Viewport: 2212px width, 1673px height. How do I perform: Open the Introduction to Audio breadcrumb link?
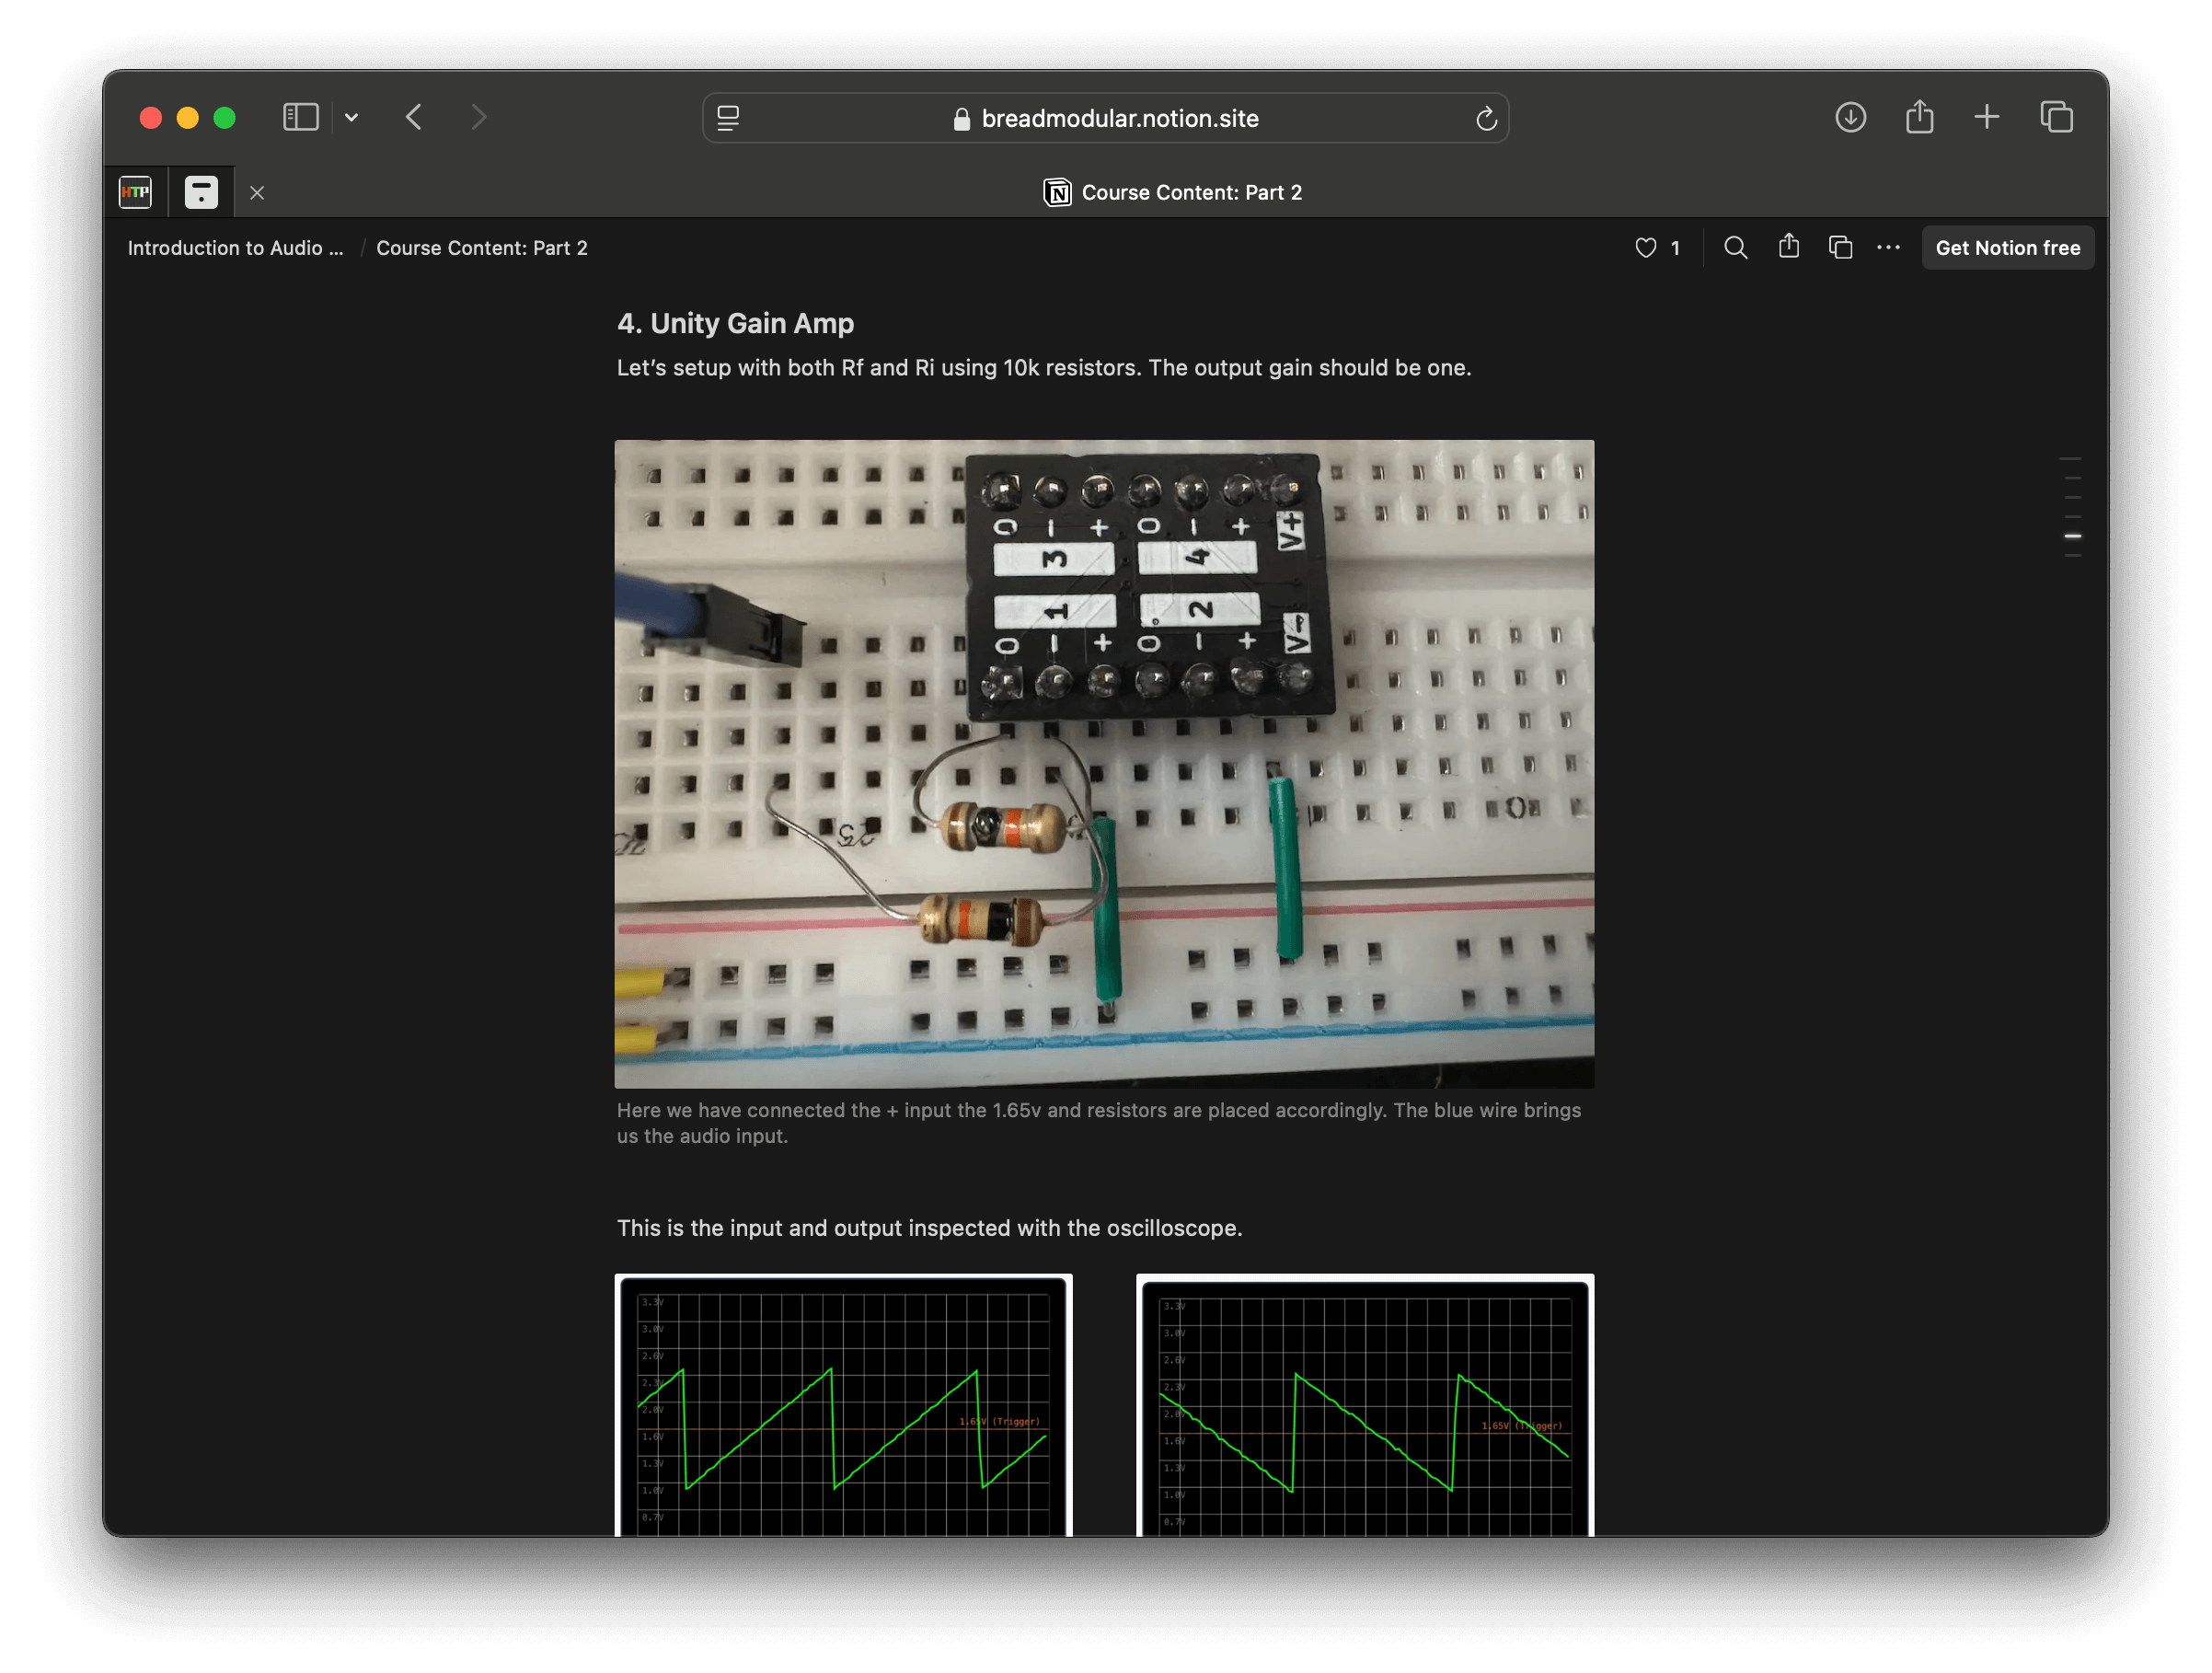point(235,247)
